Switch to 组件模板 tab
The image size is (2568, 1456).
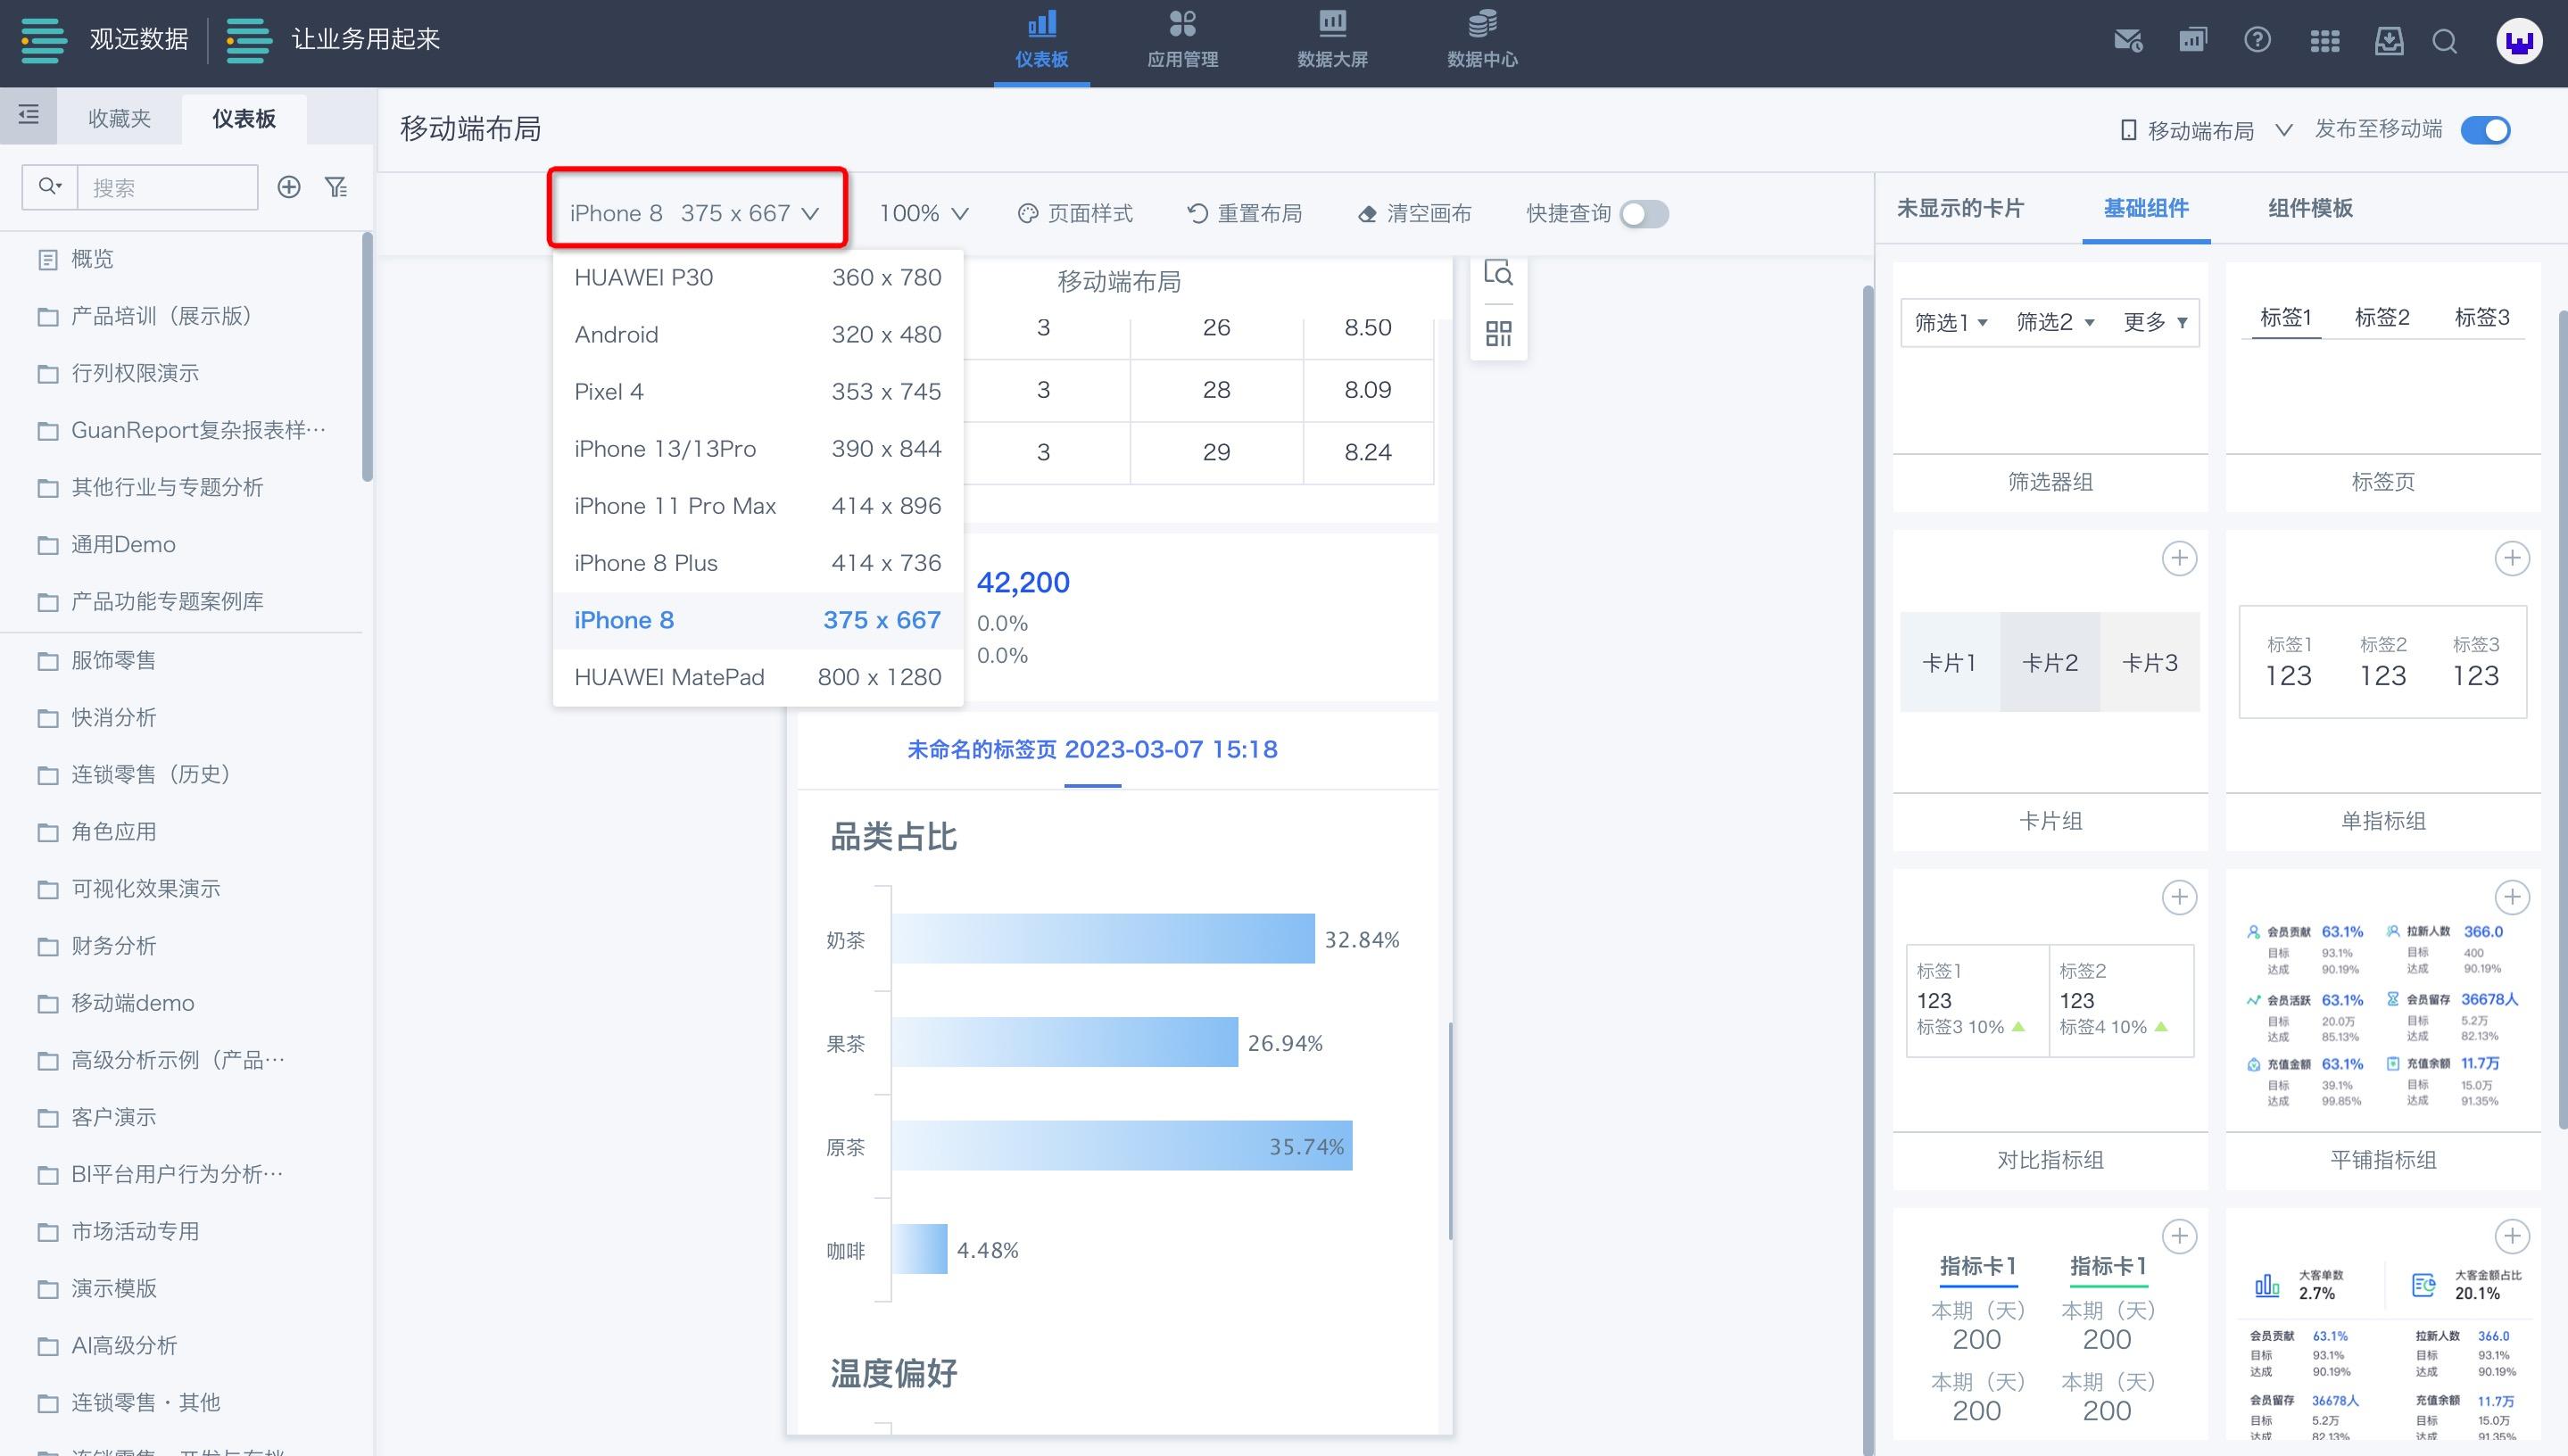pyautogui.click(x=2310, y=208)
